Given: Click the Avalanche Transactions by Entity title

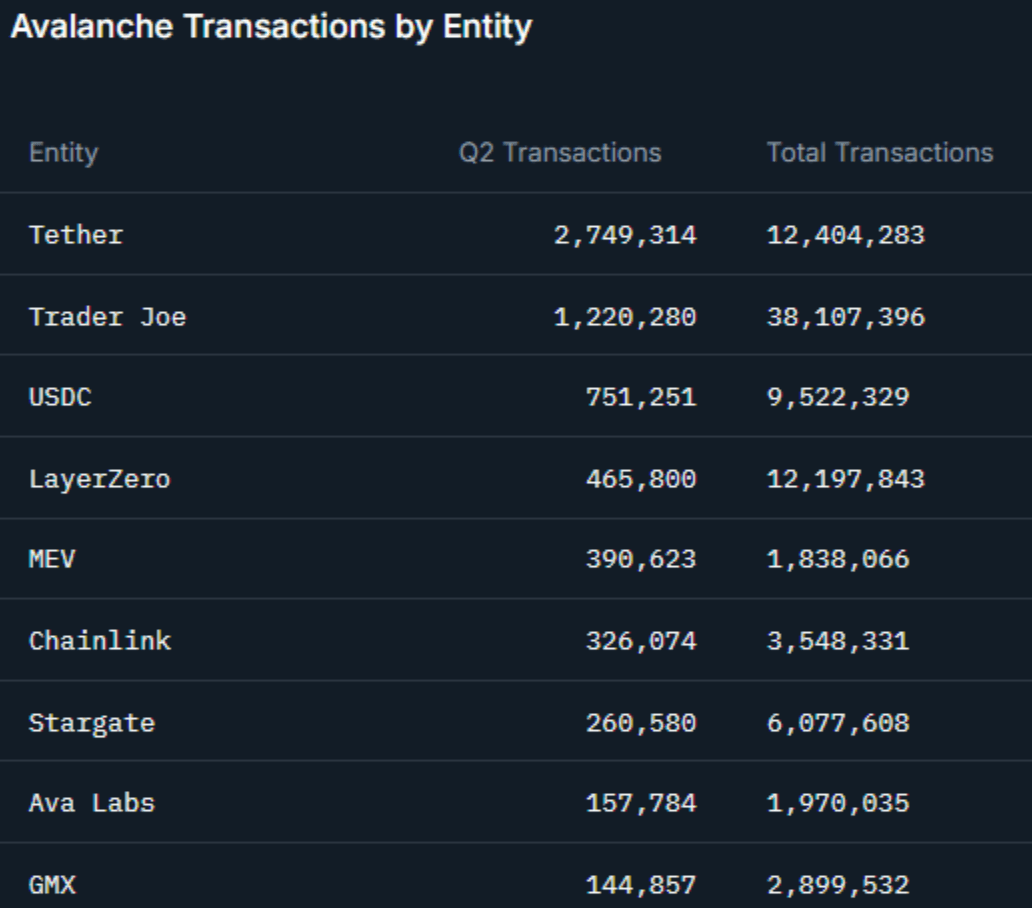Looking at the screenshot, I should [x=271, y=27].
